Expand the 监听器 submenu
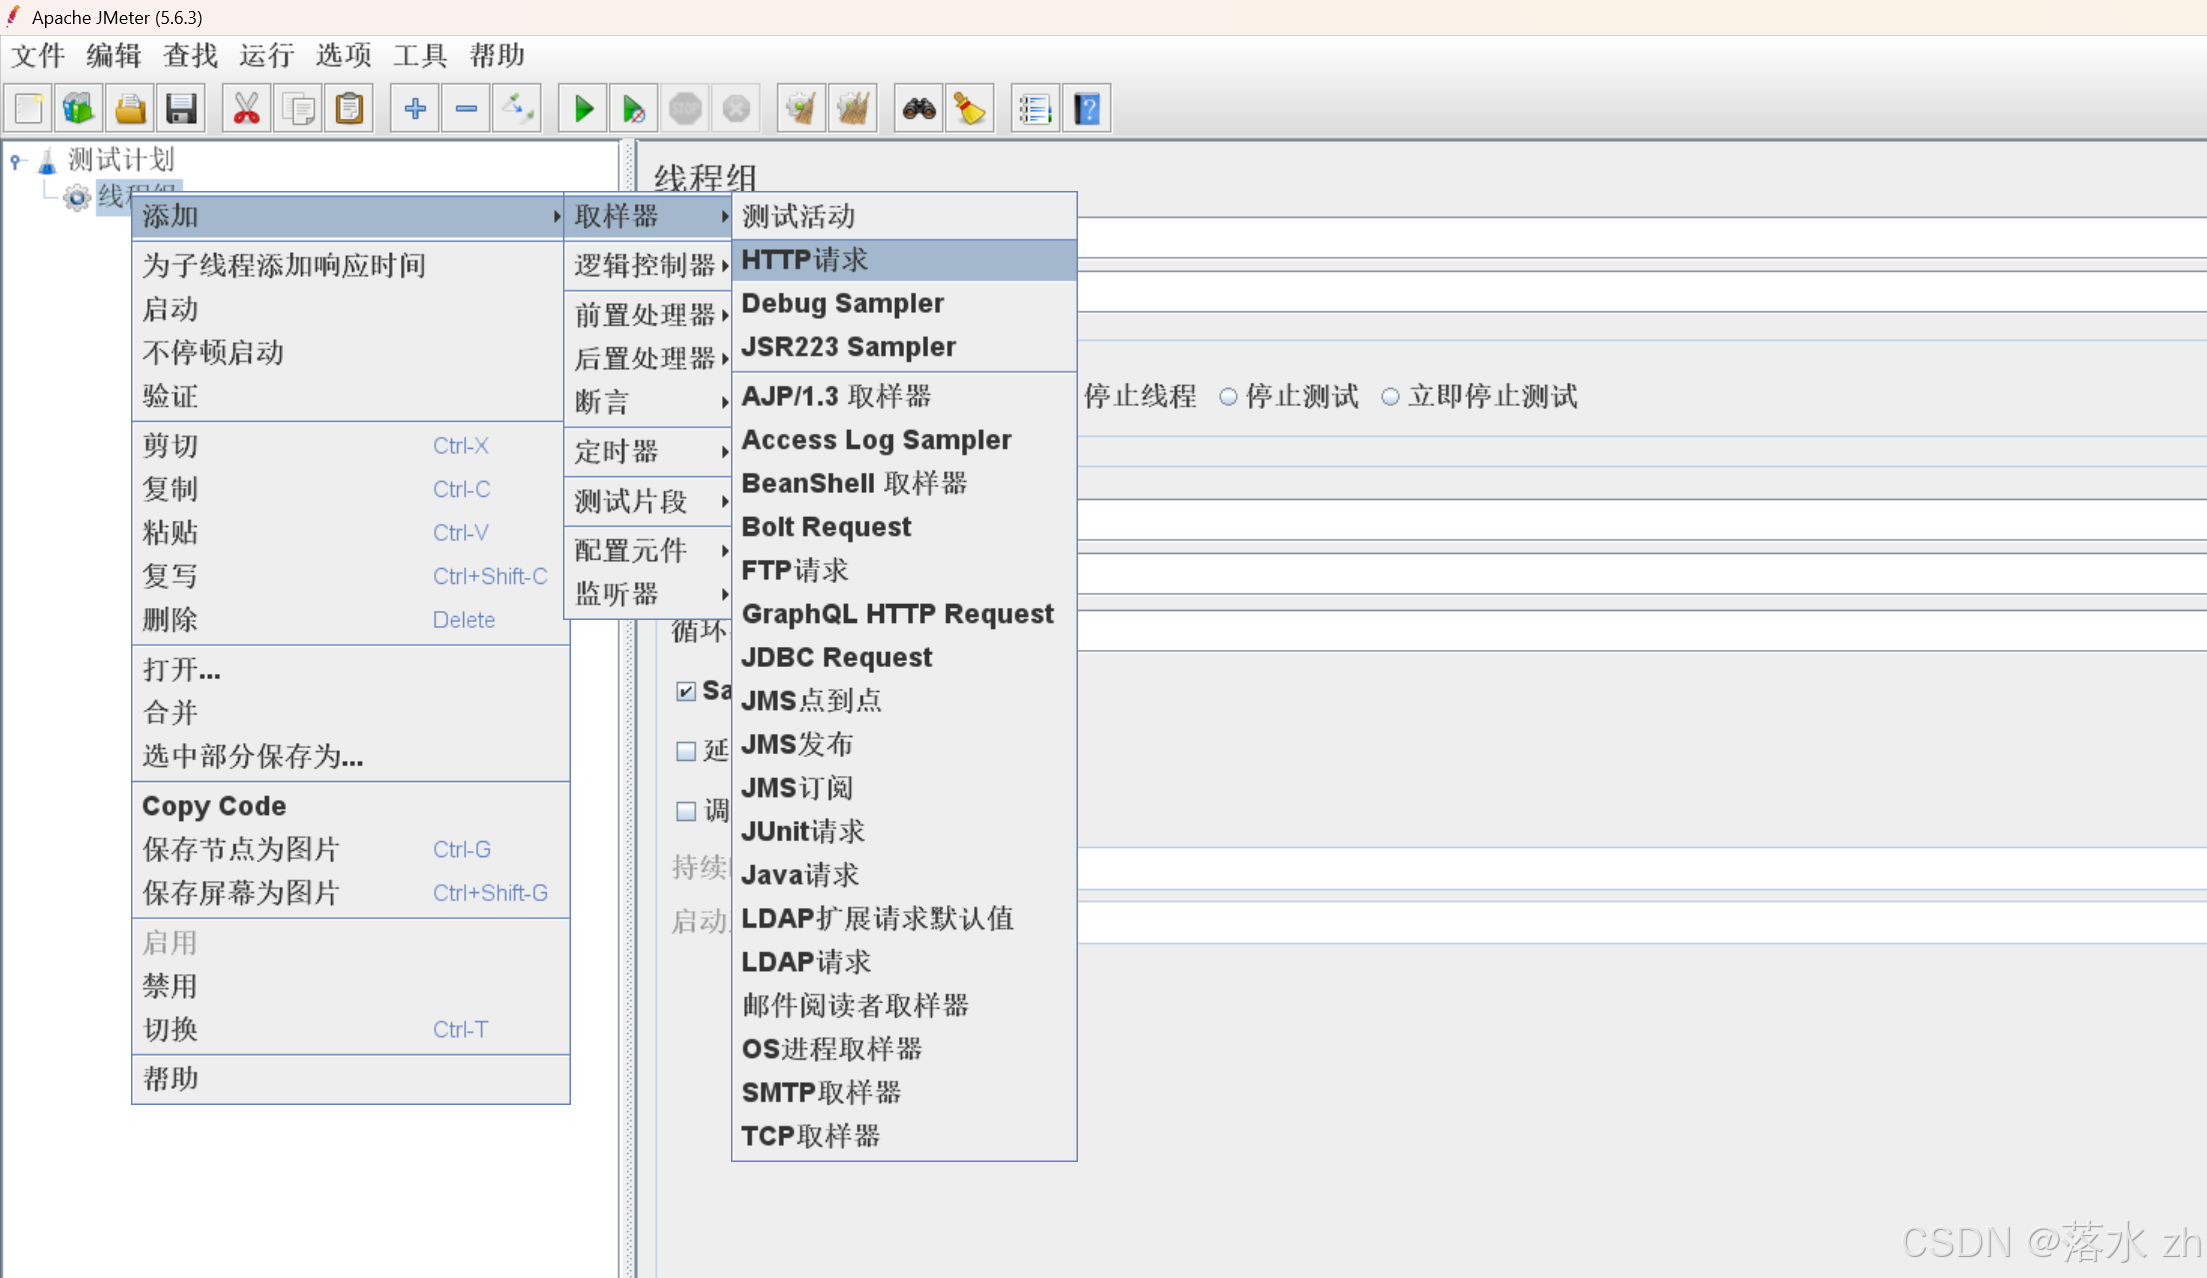2207x1278 pixels. [649, 594]
